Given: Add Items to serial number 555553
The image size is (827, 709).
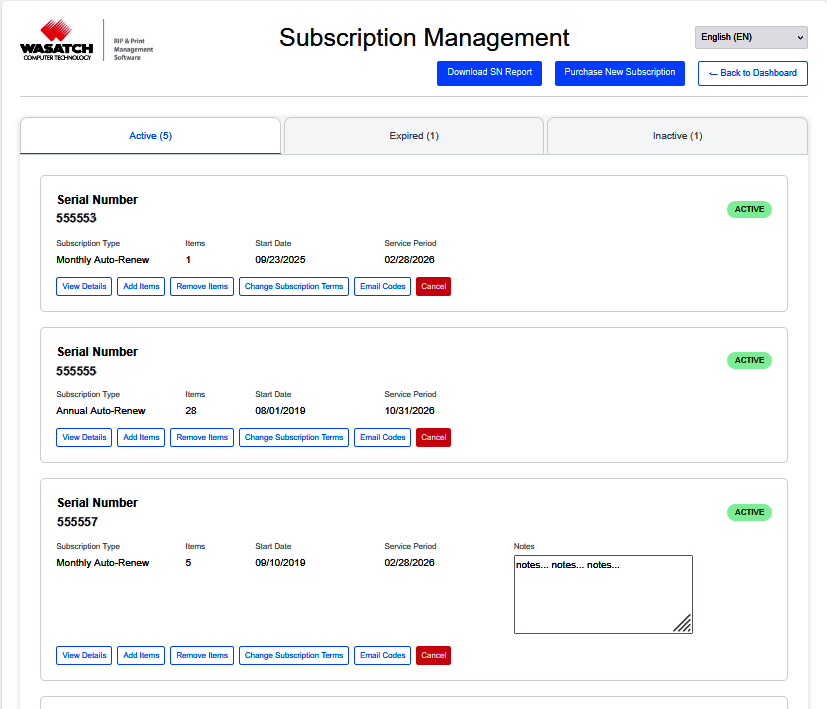Looking at the screenshot, I should 141,287.
